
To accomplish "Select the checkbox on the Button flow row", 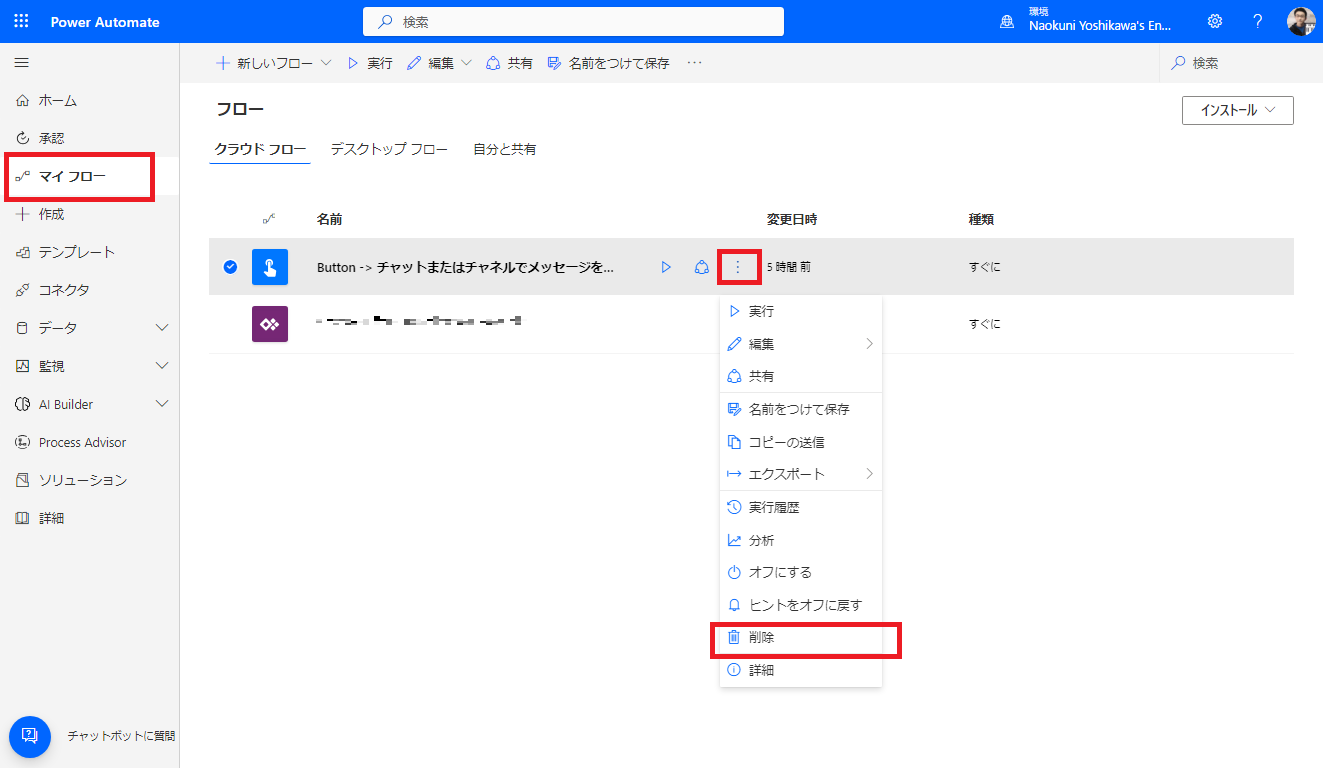I will [230, 266].
